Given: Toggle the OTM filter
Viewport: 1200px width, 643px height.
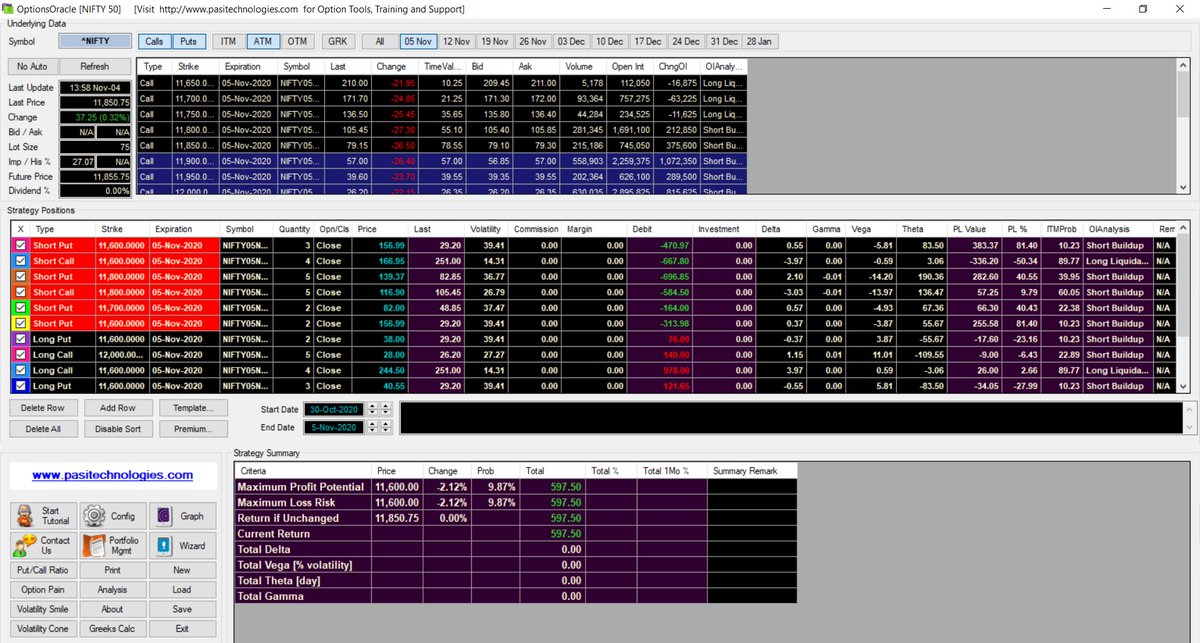Looking at the screenshot, I should tap(297, 41).
